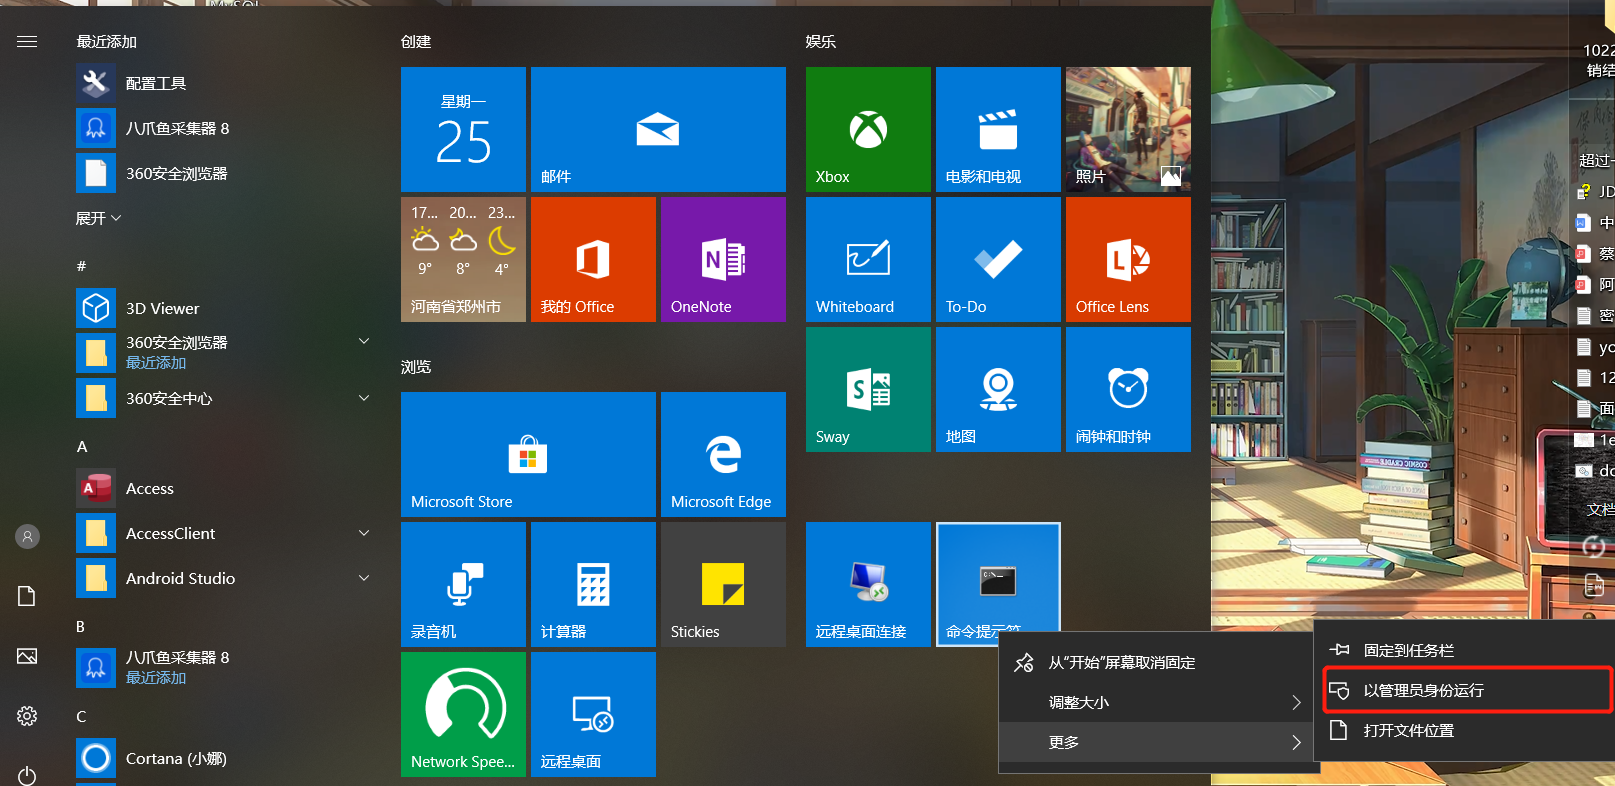Launch the 我的 Office tile
This screenshot has width=1615, height=786.
pyautogui.click(x=593, y=259)
